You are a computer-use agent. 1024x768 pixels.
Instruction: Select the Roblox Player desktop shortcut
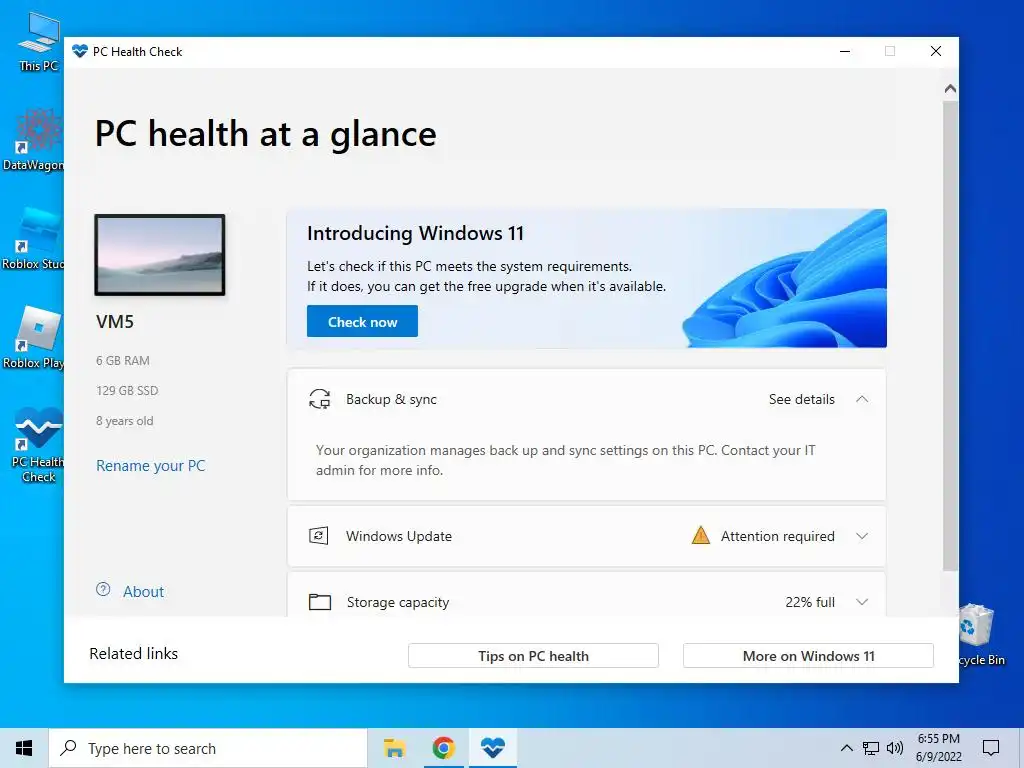pos(34,338)
